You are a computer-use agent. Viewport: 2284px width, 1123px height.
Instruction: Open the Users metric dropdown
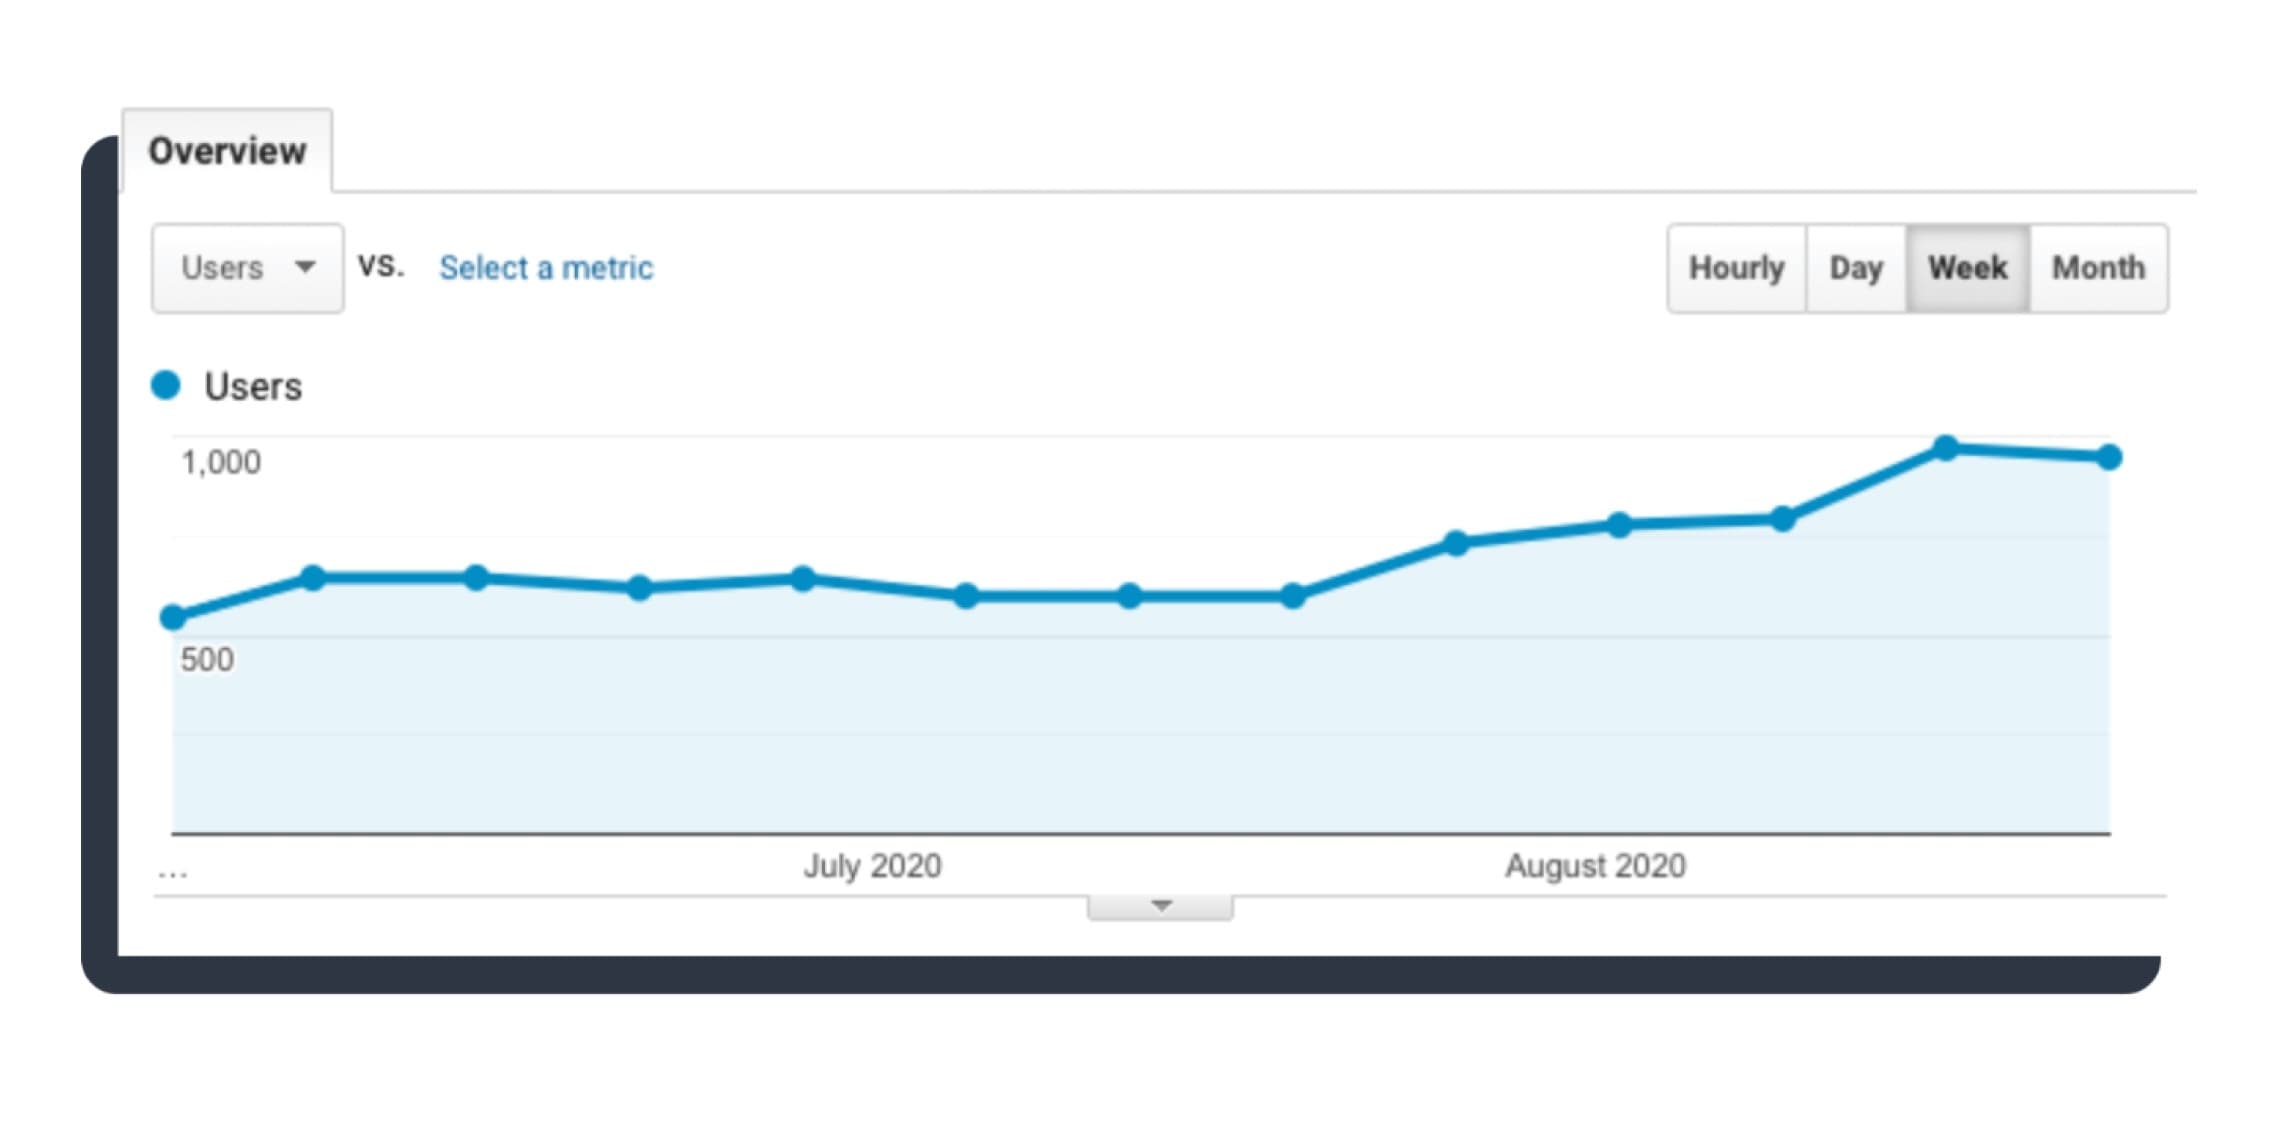(246, 268)
